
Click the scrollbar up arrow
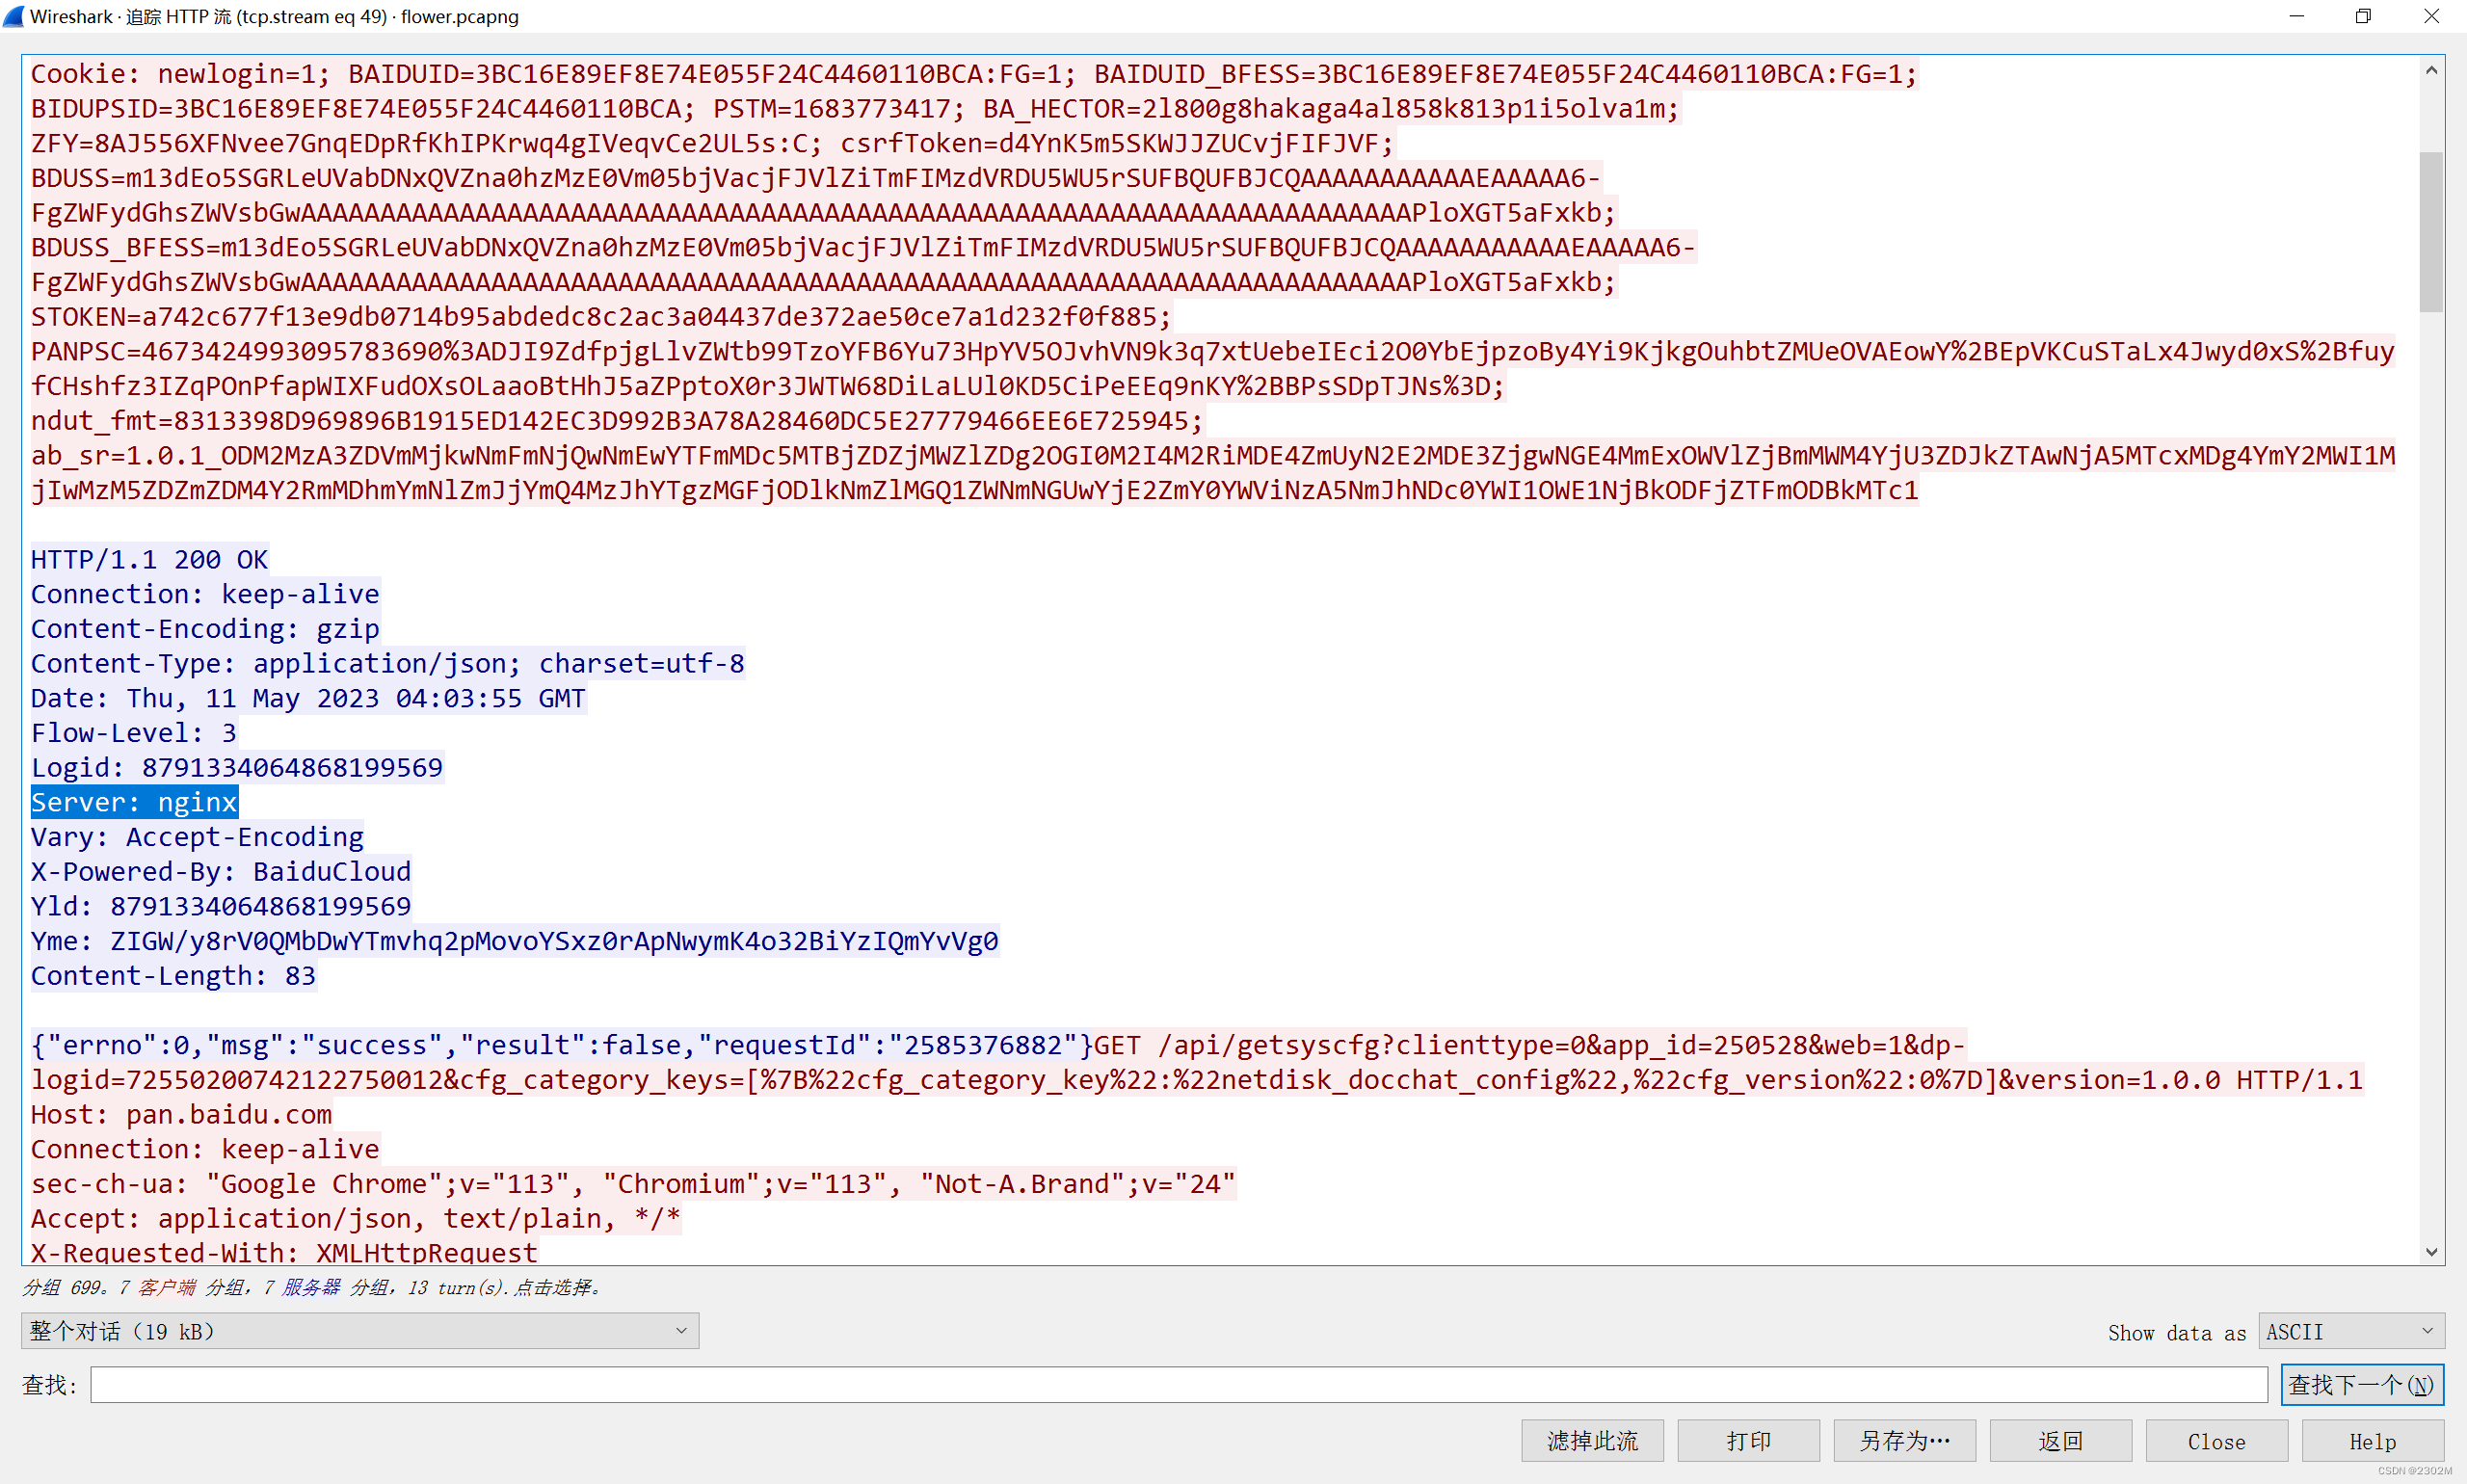click(2431, 71)
